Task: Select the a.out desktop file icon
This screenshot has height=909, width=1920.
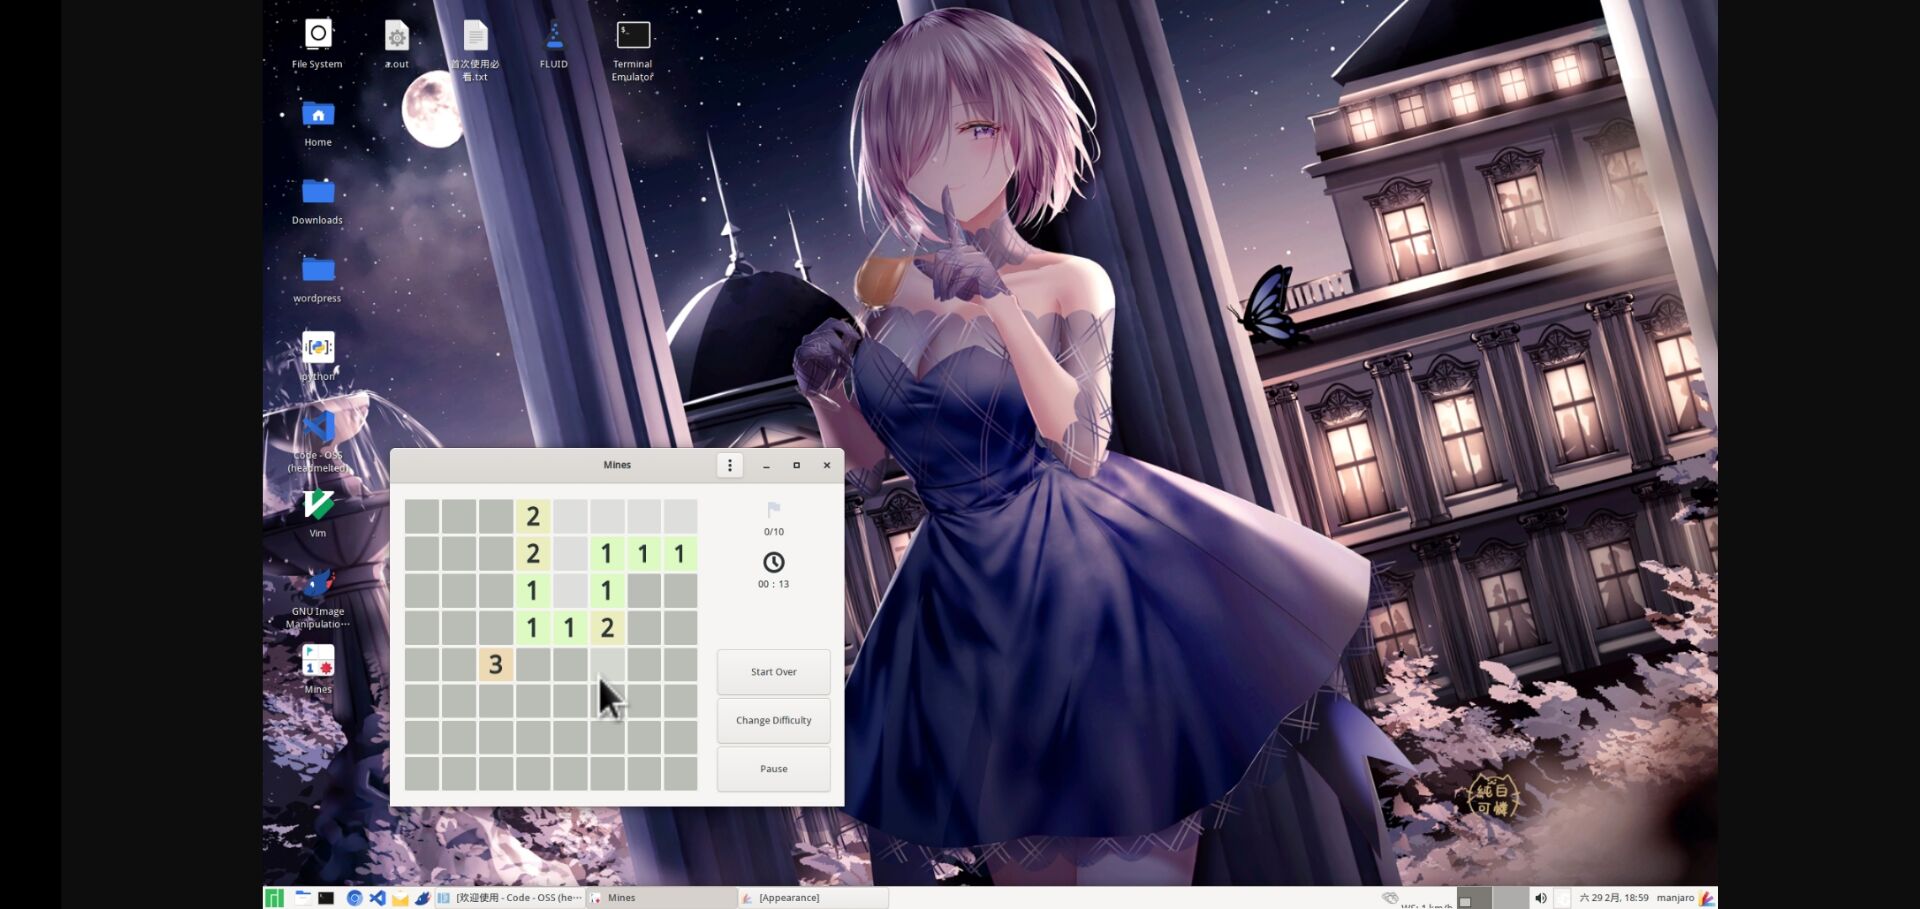Action: 397,43
